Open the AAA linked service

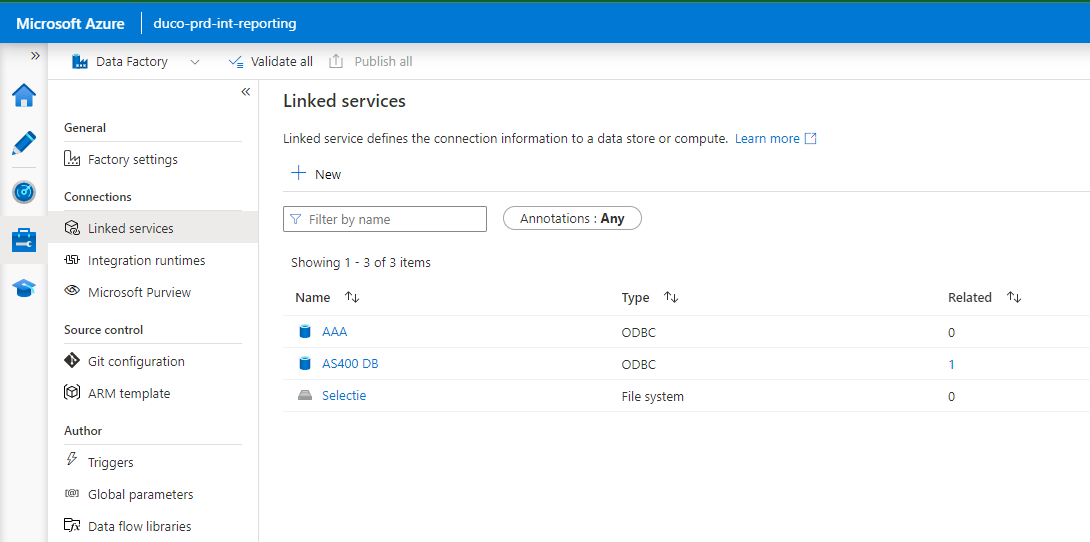click(x=334, y=331)
